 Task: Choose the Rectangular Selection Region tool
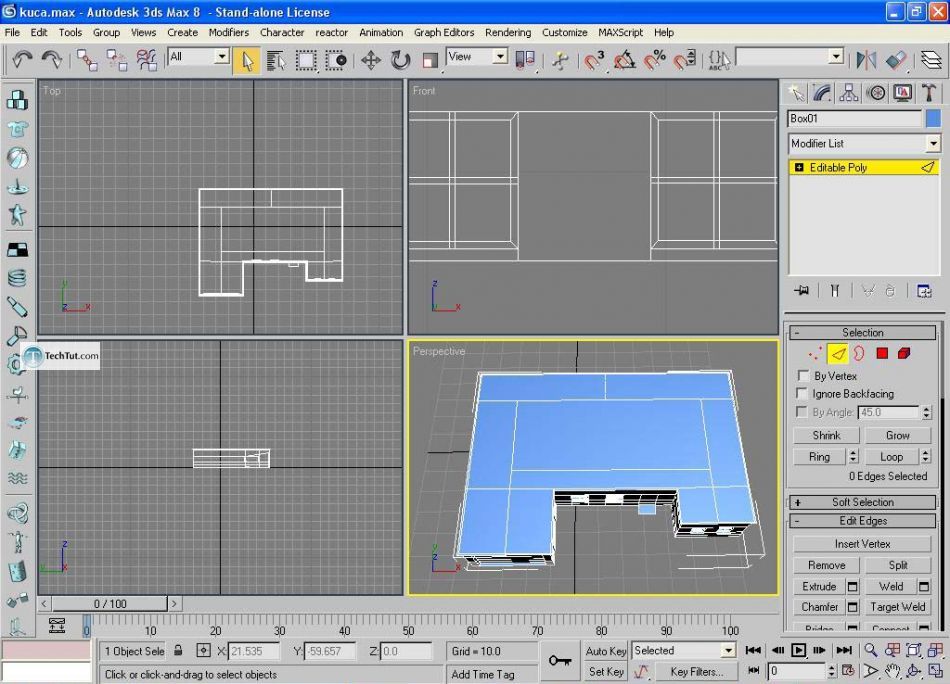pyautogui.click(x=306, y=61)
